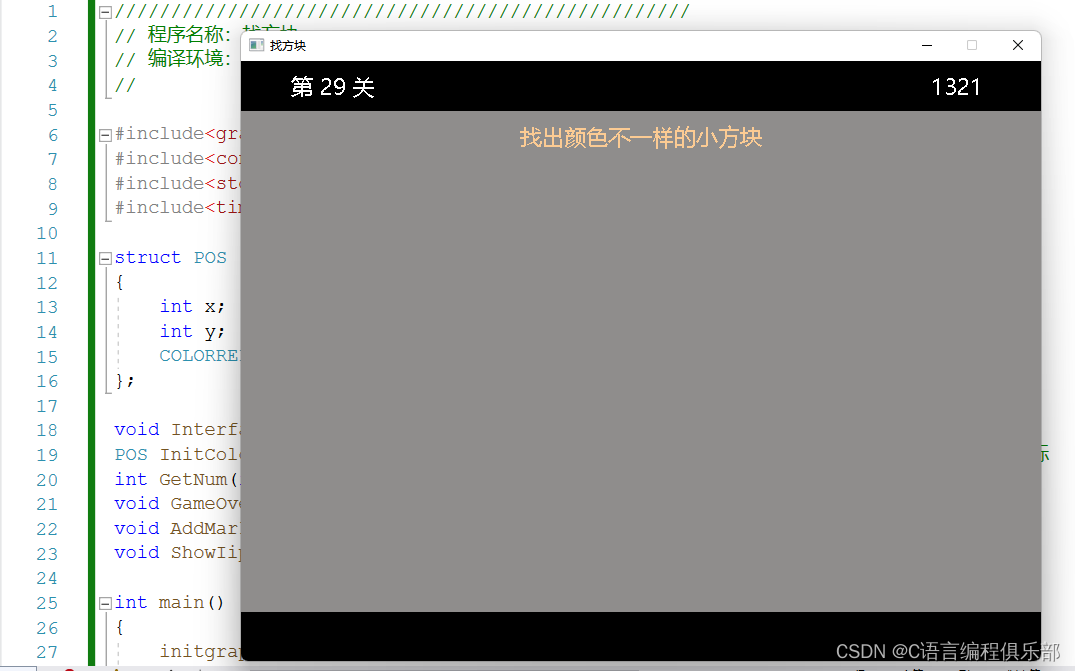Close the 找方块 game window
The image size is (1075, 671).
pyautogui.click(x=1017, y=45)
